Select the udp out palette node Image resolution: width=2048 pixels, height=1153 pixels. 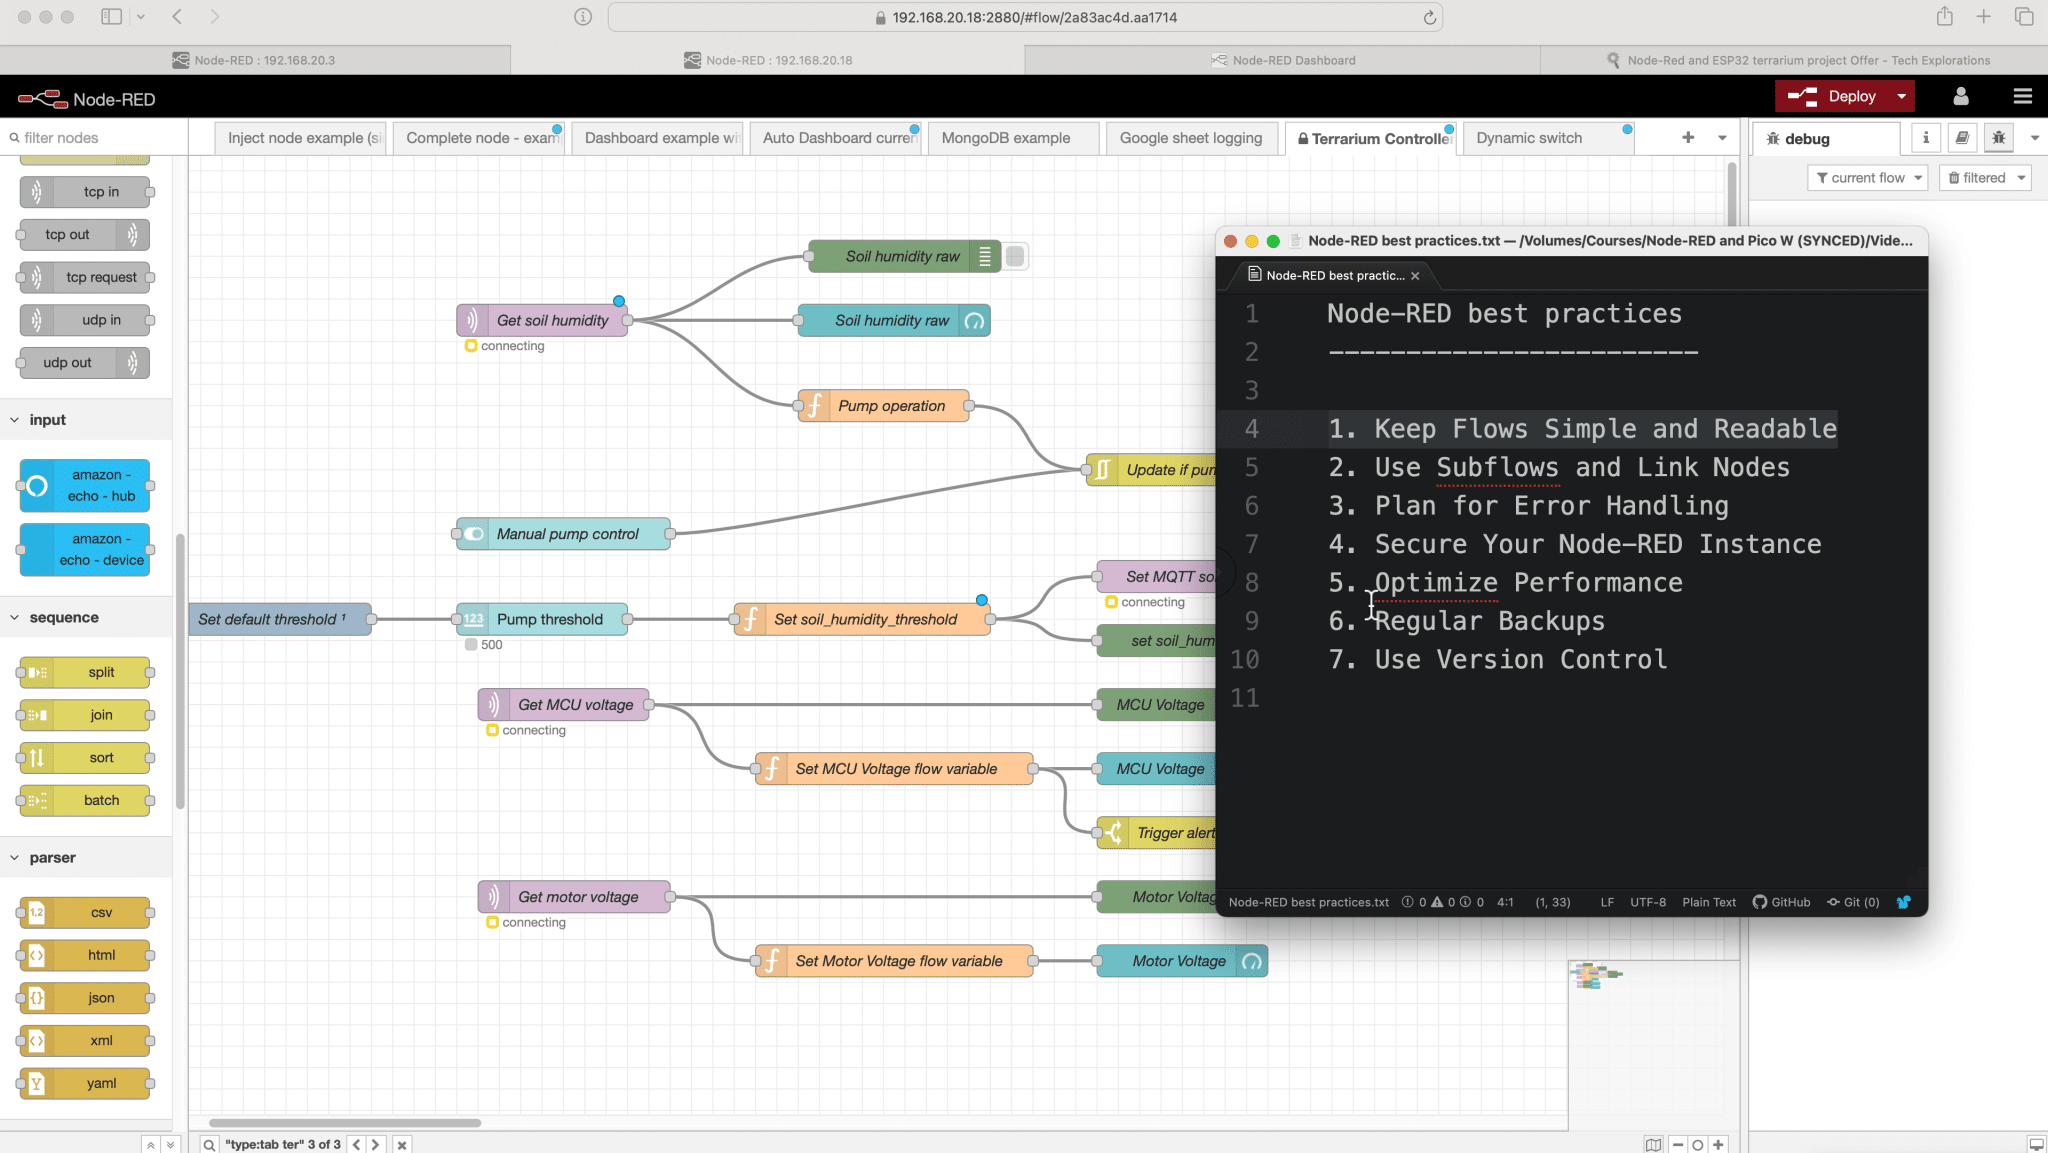[86, 363]
